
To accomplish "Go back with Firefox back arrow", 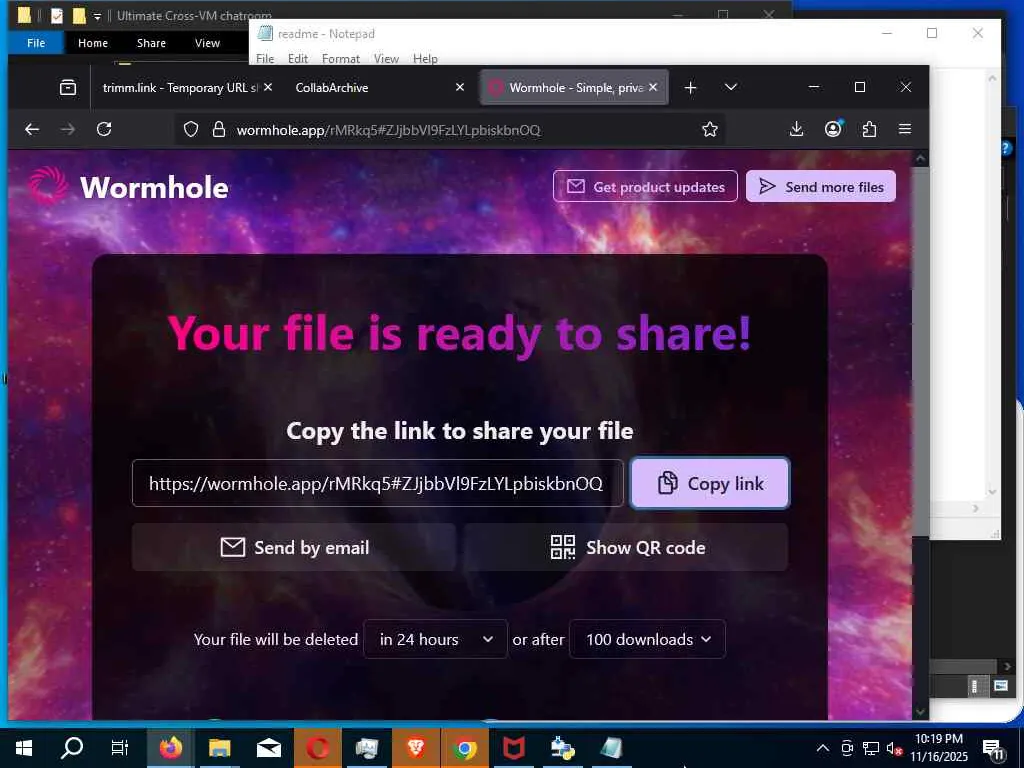I will coord(32,129).
